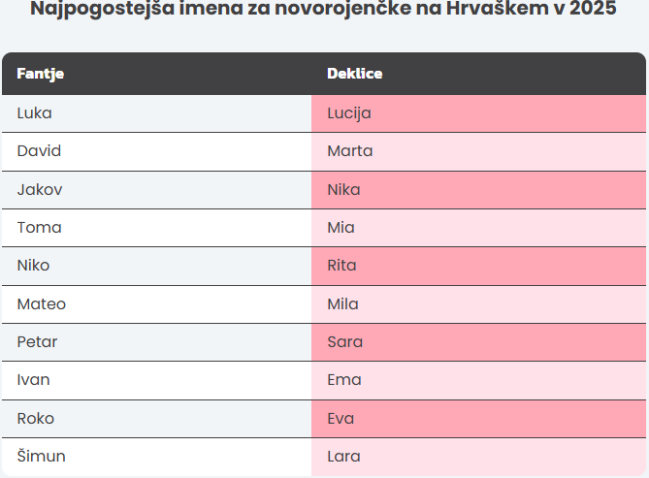Select the name Sara

pyautogui.click(x=345, y=341)
